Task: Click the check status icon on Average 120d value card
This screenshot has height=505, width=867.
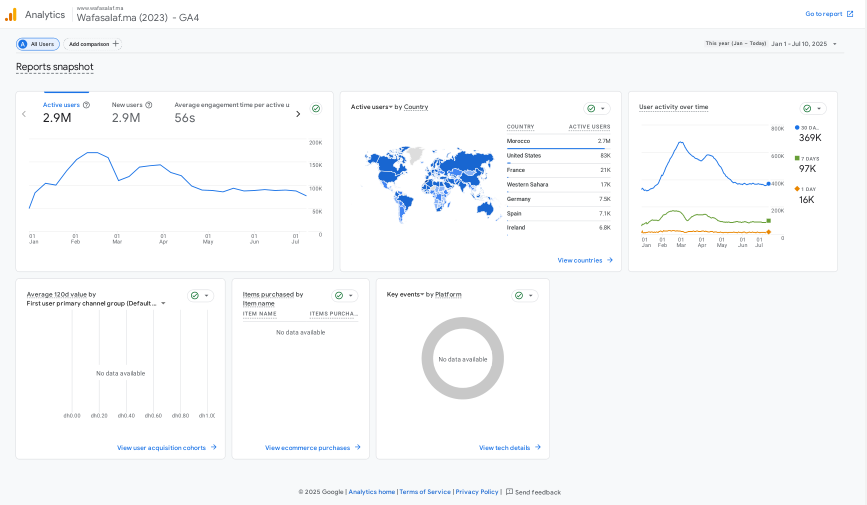Action: [195, 295]
